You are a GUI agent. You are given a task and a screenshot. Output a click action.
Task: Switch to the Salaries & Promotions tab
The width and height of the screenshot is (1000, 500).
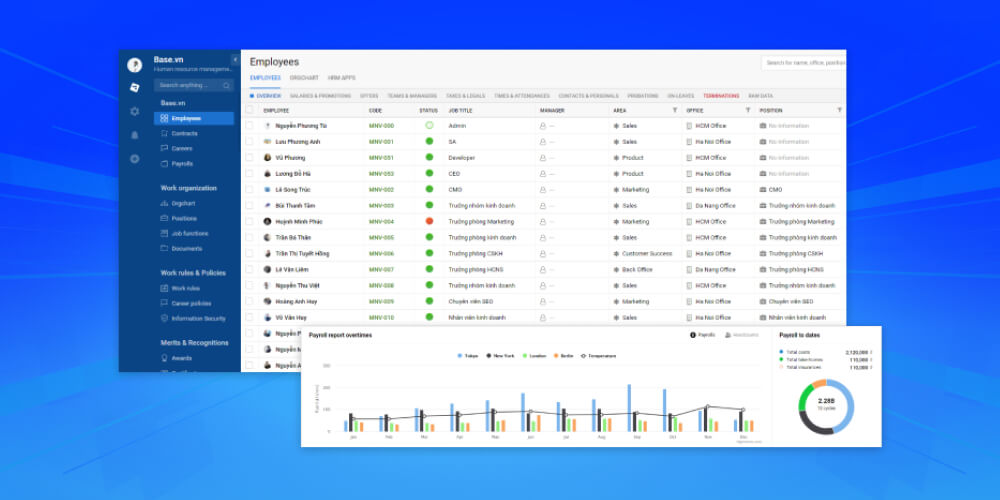click(x=321, y=96)
